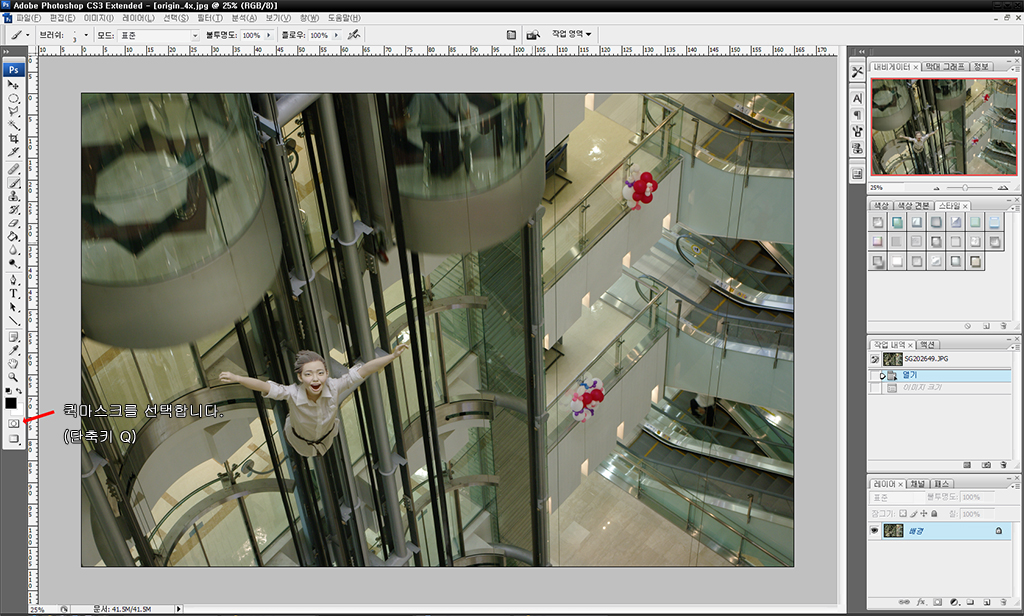Open the Character panel from the dock

[x=857, y=98]
